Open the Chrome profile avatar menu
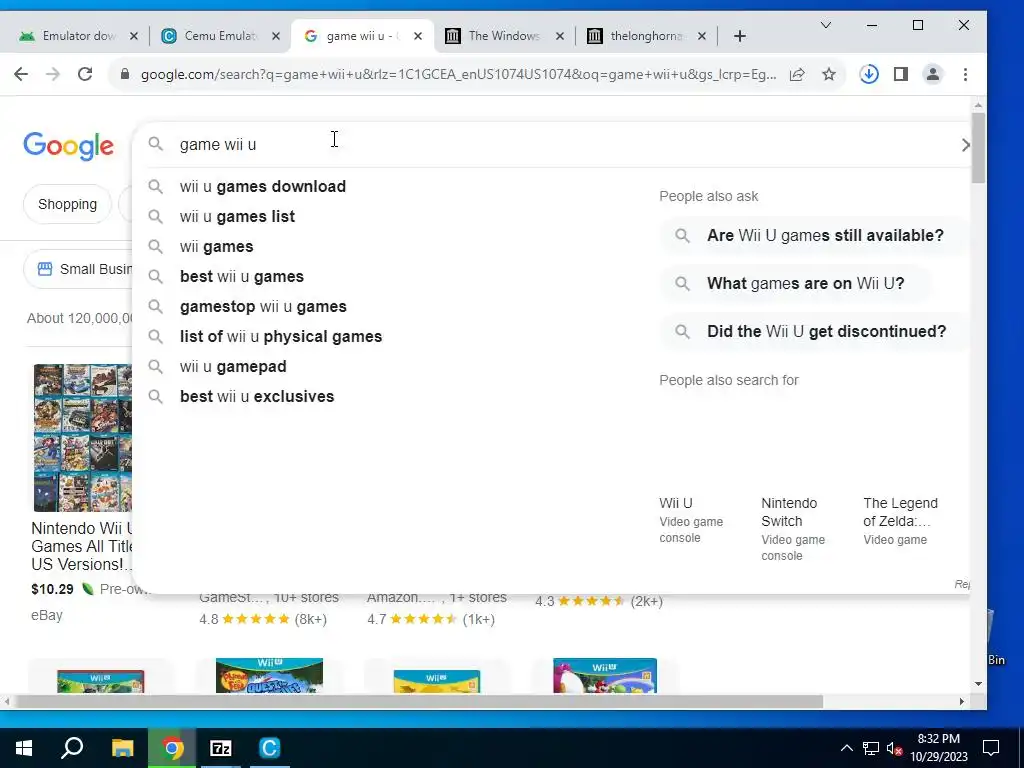Viewport: 1024px width, 768px height. pyautogui.click(x=933, y=74)
